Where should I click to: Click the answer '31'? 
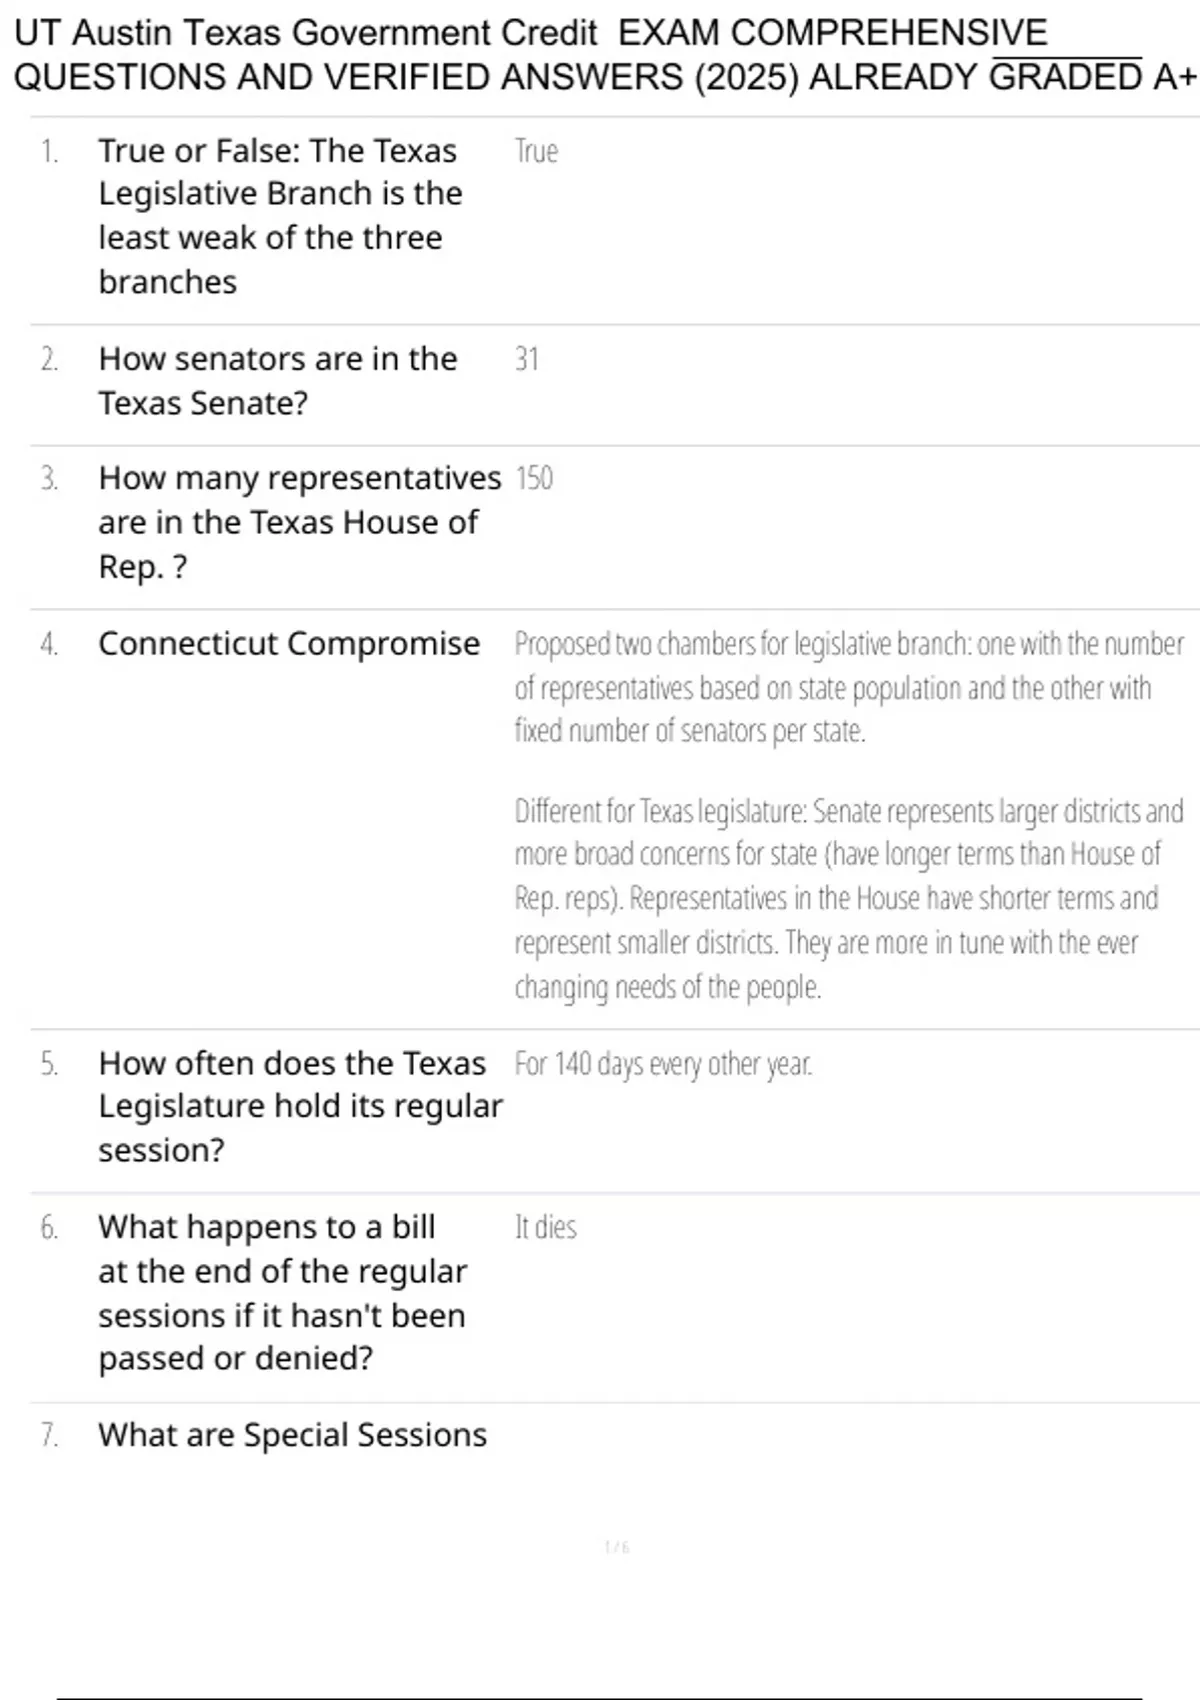527,359
